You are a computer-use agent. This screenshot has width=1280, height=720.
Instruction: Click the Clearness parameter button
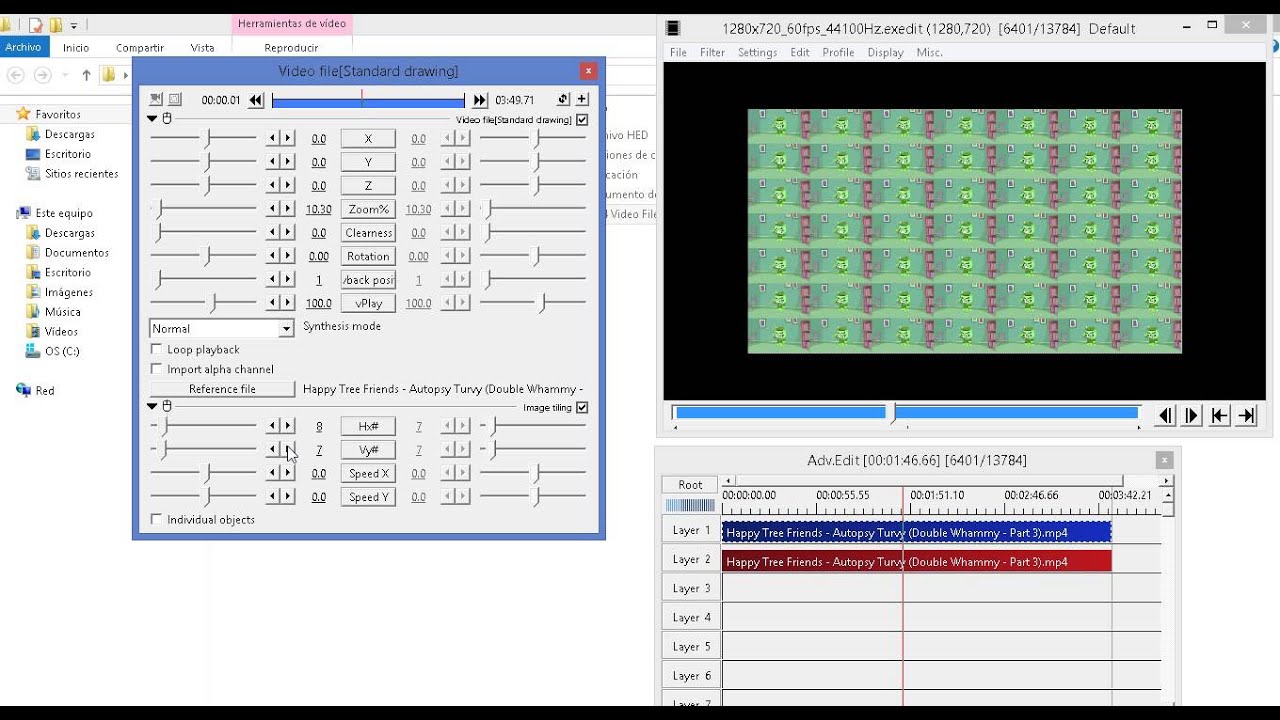click(x=368, y=232)
